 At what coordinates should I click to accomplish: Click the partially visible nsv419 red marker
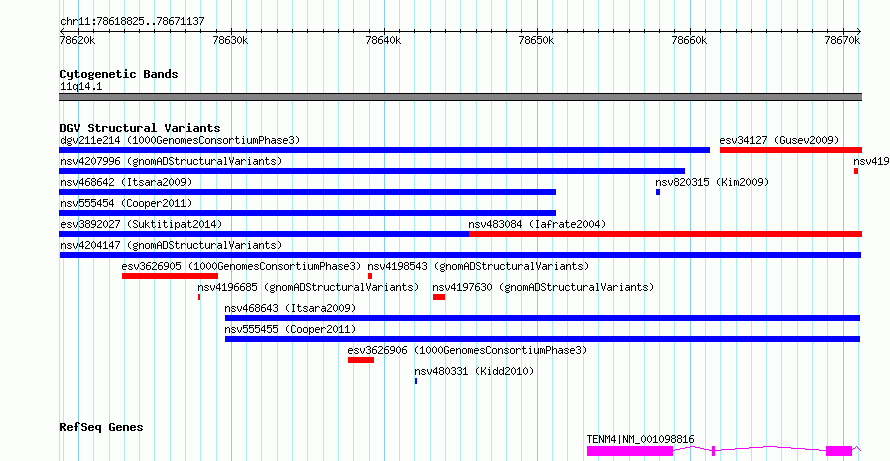pos(856,171)
